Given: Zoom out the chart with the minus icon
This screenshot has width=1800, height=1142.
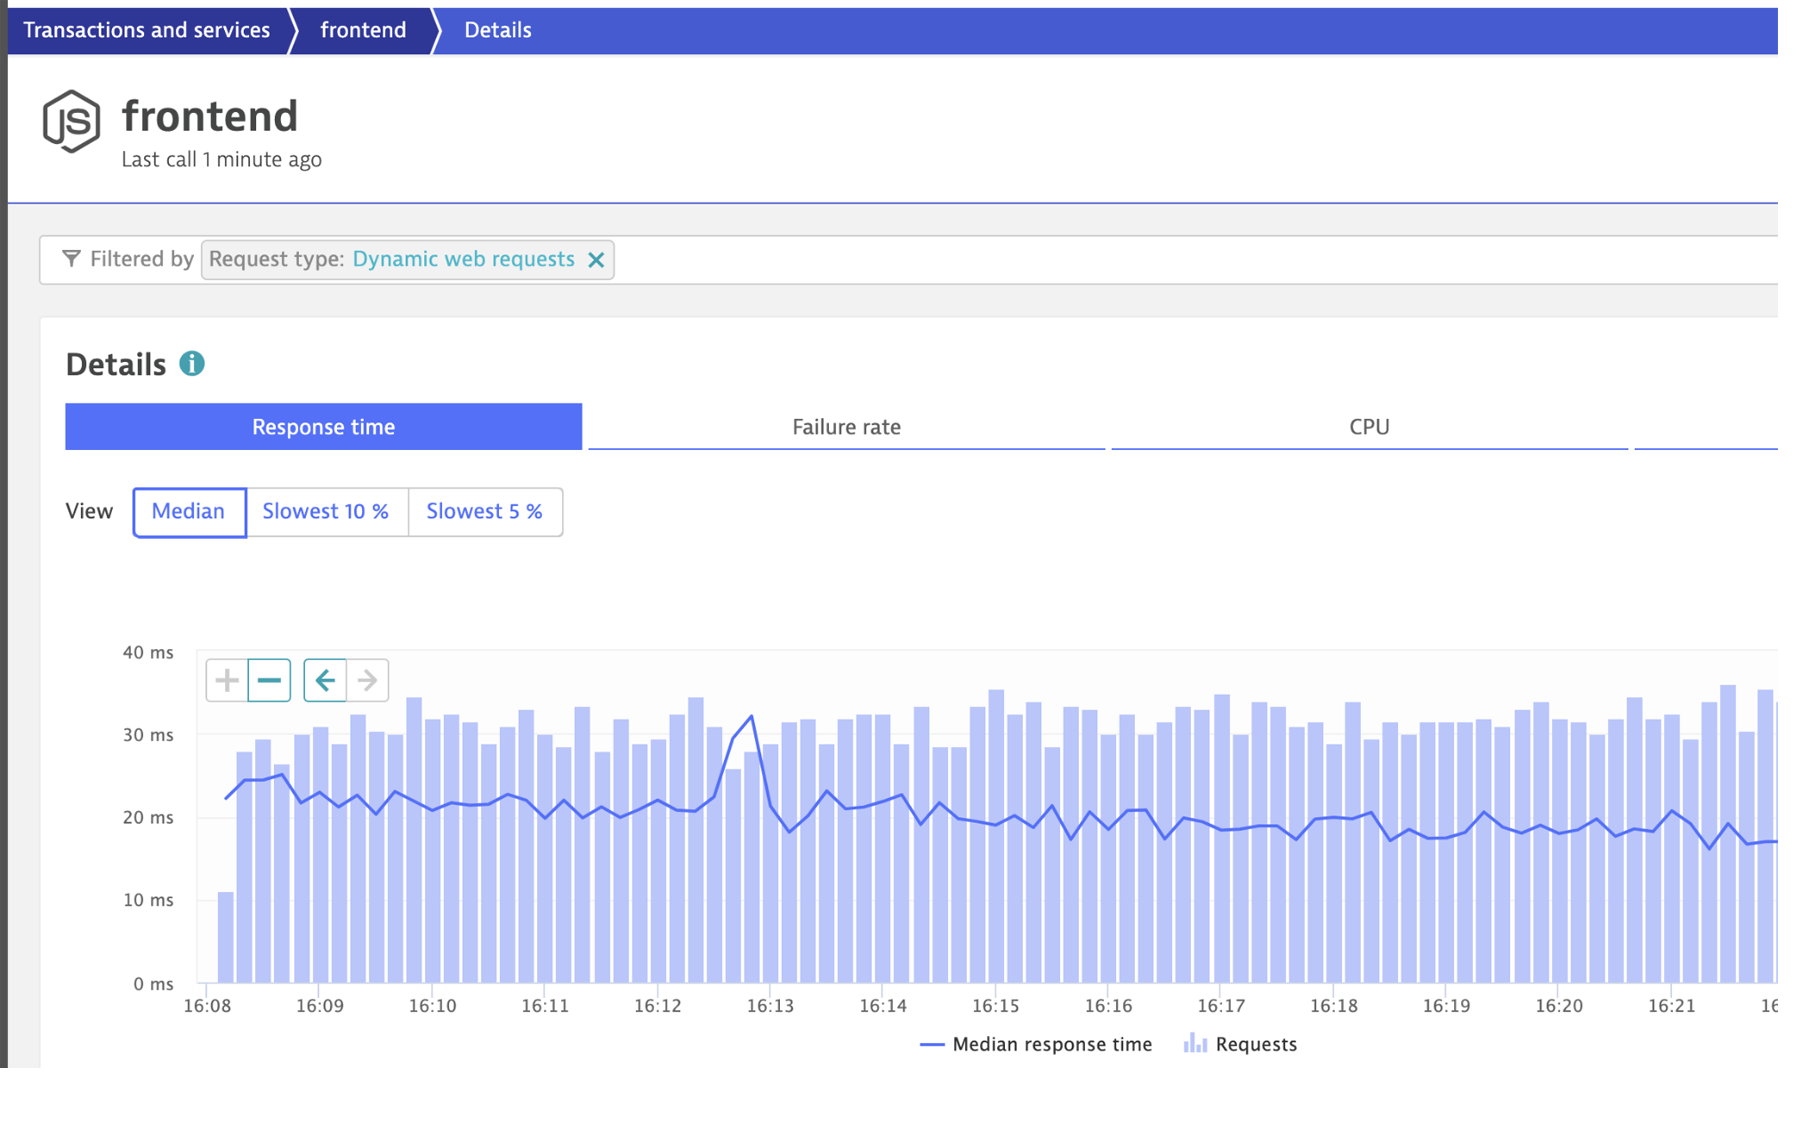Looking at the screenshot, I should pos(269,680).
